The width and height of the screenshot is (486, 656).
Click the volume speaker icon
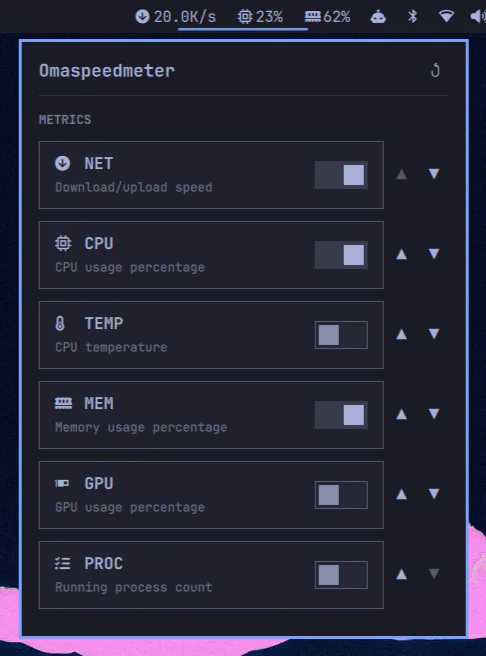tap(478, 17)
